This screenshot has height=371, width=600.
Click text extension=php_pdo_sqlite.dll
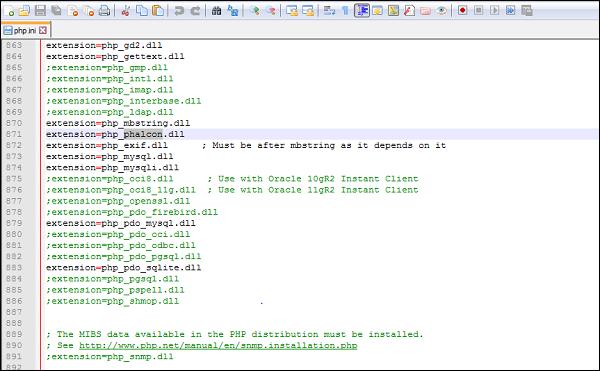click(124, 267)
